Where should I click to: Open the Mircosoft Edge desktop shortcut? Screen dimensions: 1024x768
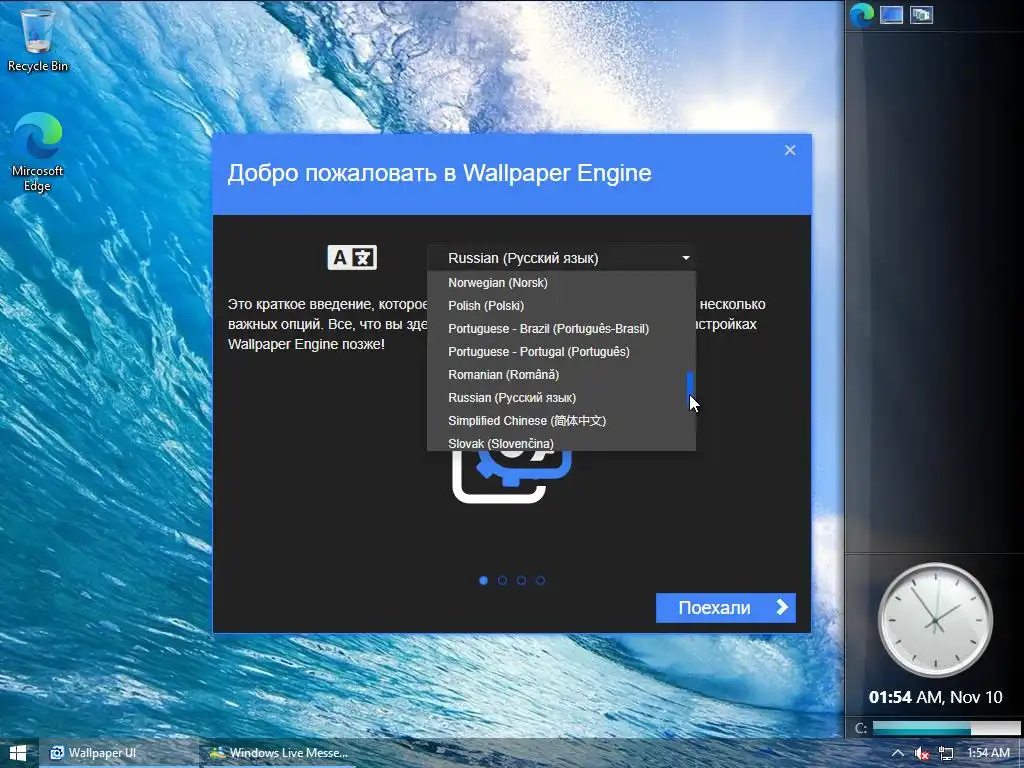[x=37, y=152]
